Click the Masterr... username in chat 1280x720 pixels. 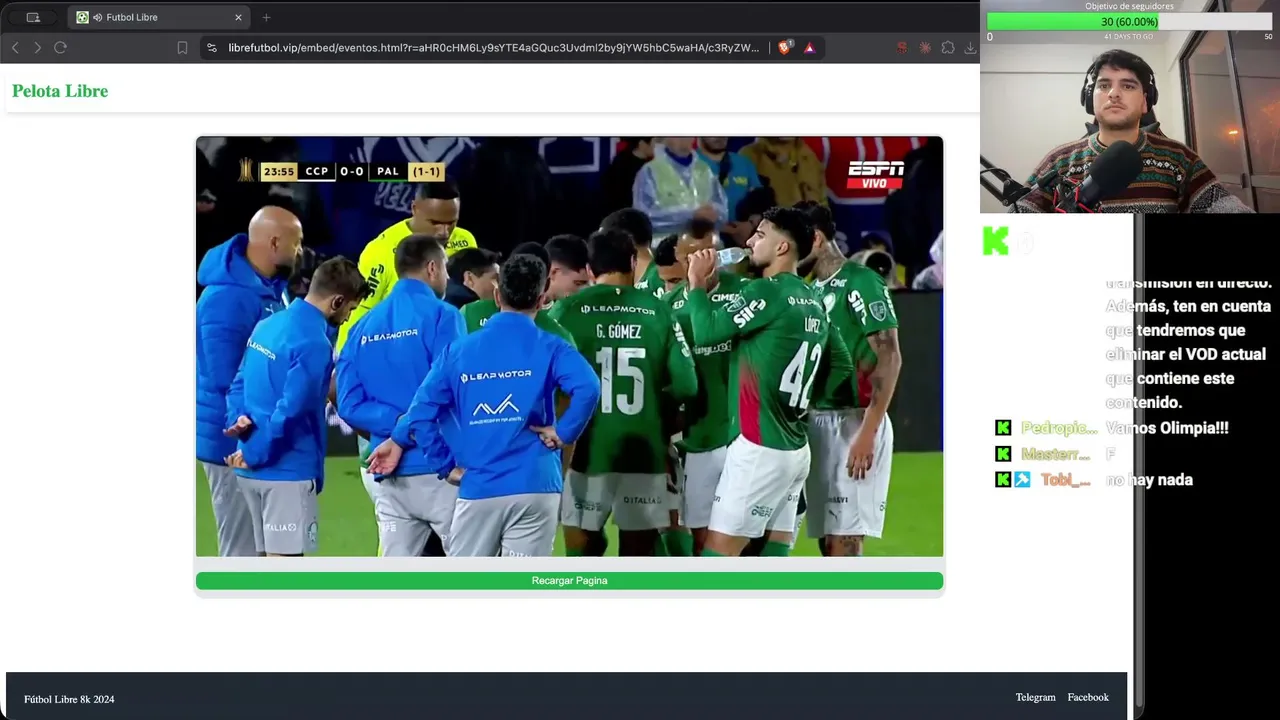[1055, 454]
